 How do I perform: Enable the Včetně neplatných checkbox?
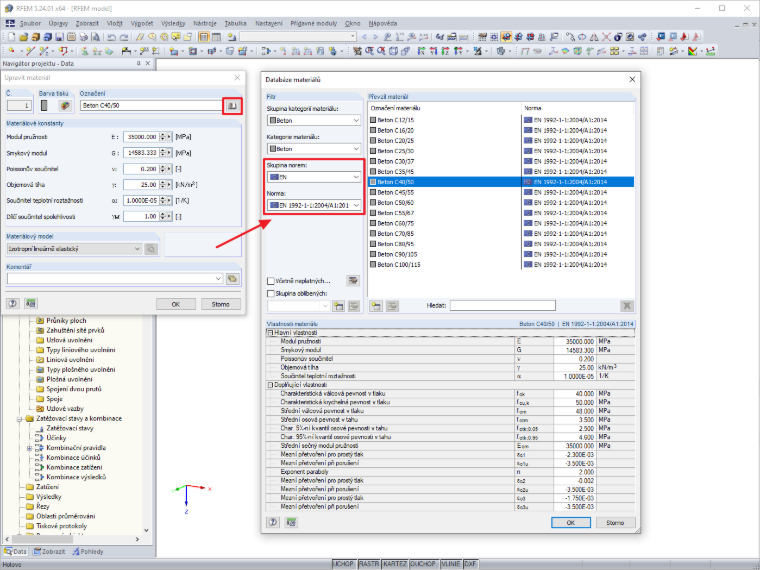click(270, 281)
